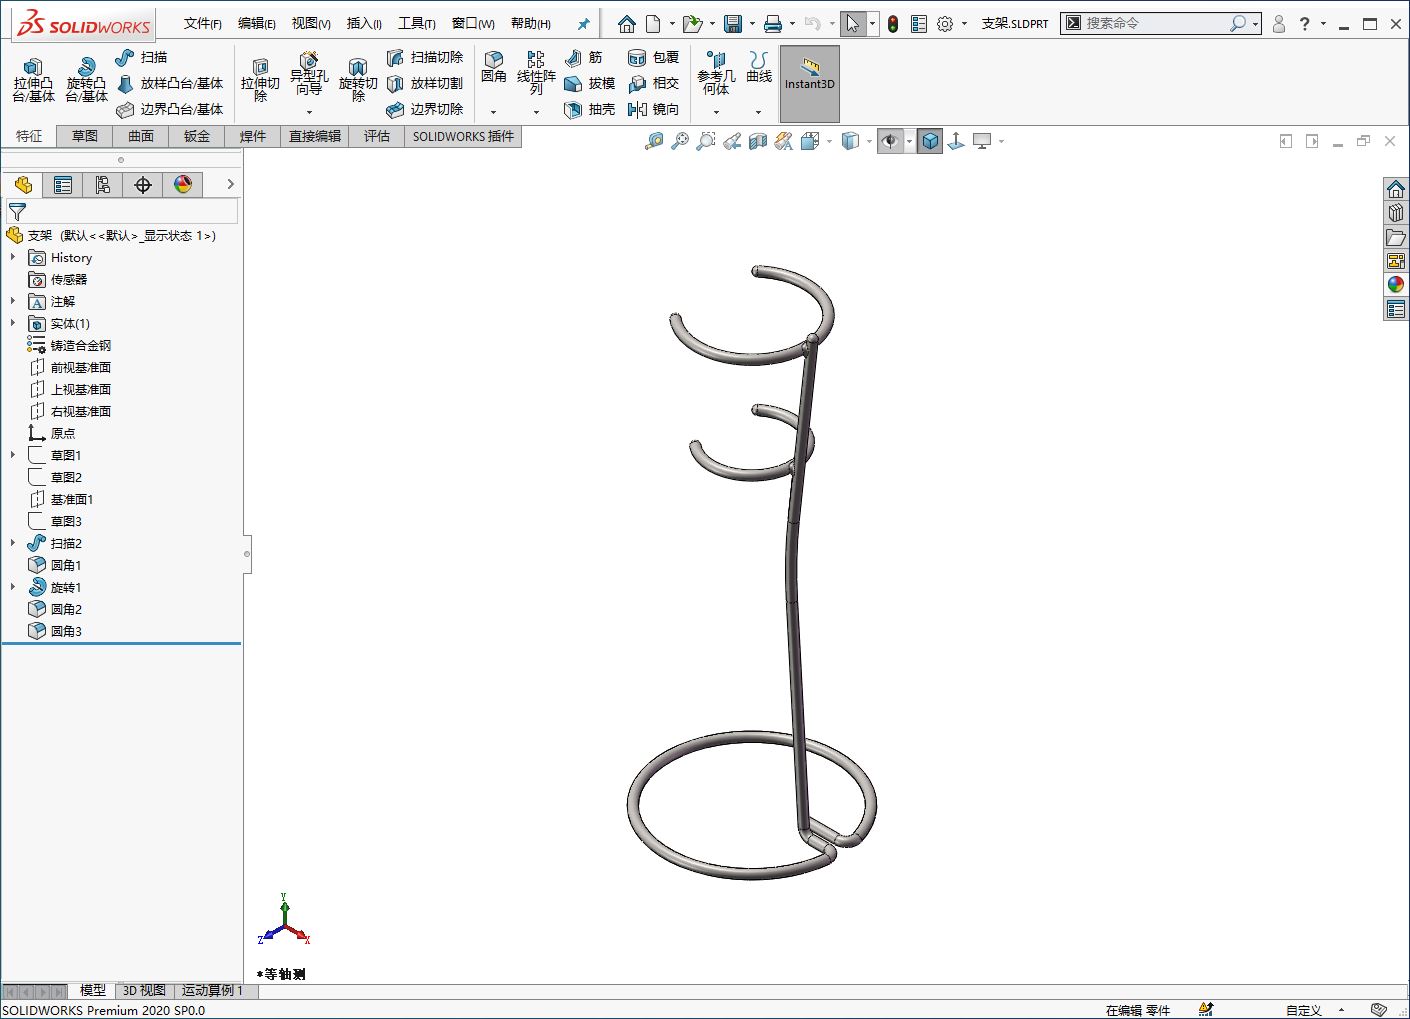This screenshot has width=1410, height=1019.
Task: Open the DisplayManager color wheel tab
Action: pyautogui.click(x=183, y=185)
